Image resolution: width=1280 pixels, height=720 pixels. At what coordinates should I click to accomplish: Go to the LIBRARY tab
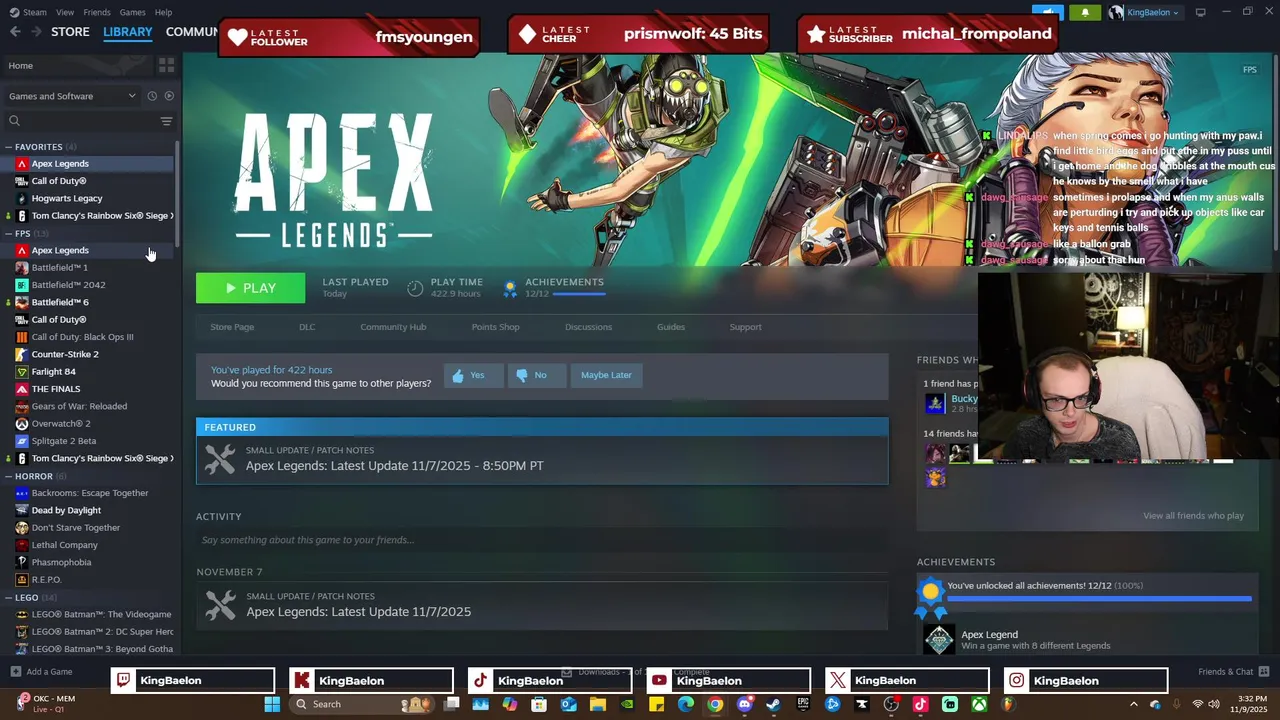[x=128, y=32]
